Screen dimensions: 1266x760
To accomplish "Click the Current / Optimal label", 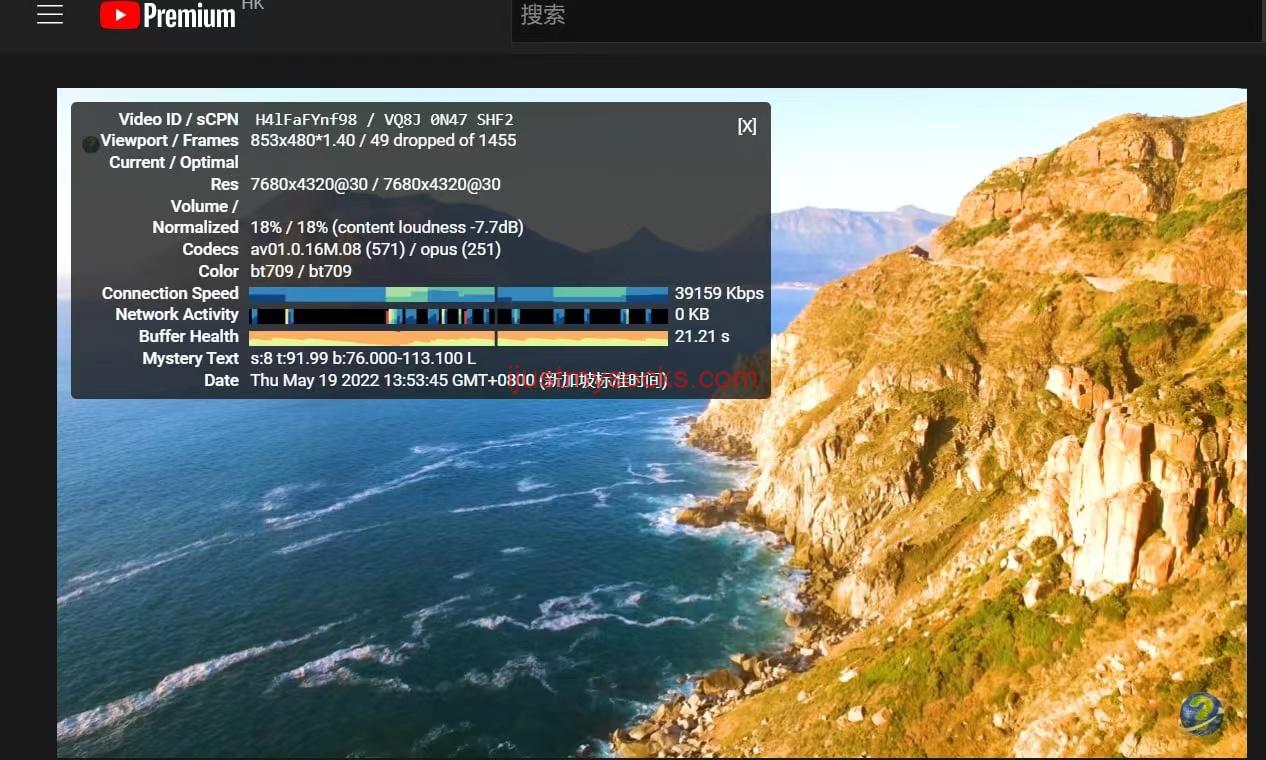I will coord(174,163).
